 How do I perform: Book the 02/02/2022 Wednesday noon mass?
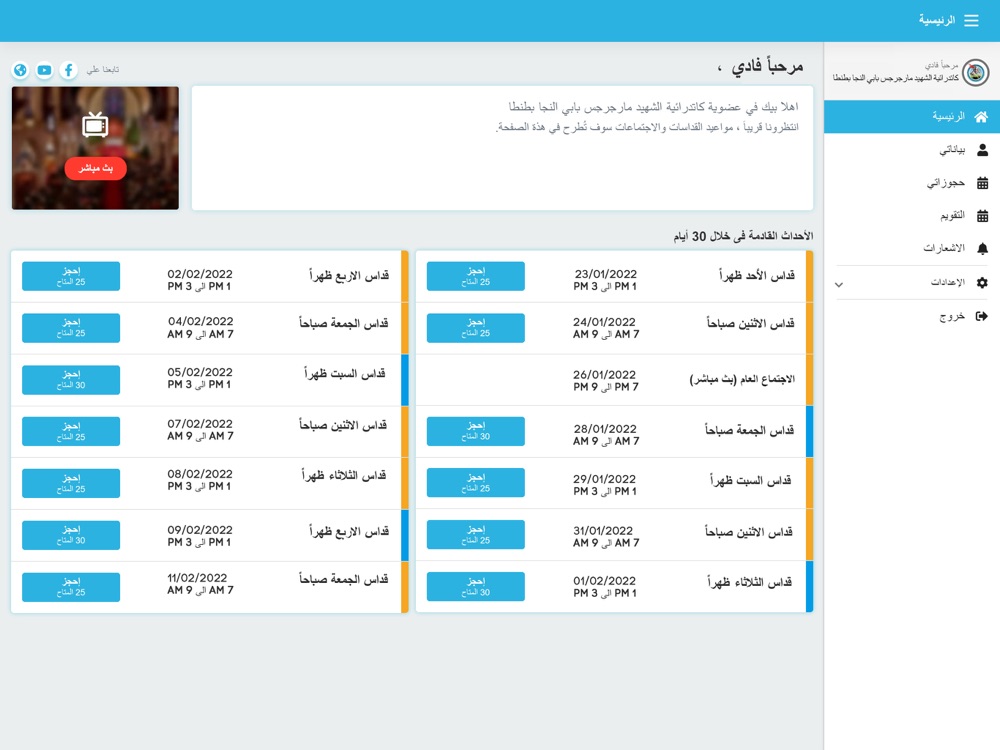(x=71, y=276)
